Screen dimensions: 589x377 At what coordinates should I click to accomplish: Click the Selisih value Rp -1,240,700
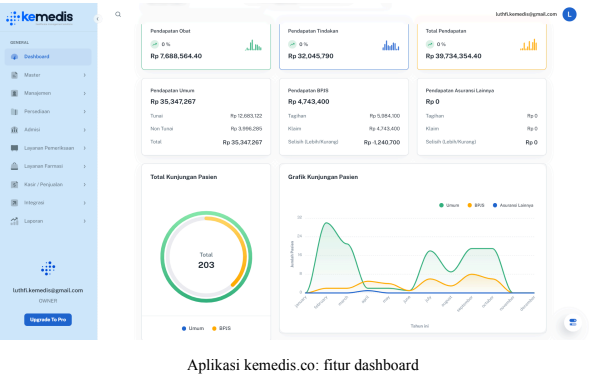(x=382, y=142)
